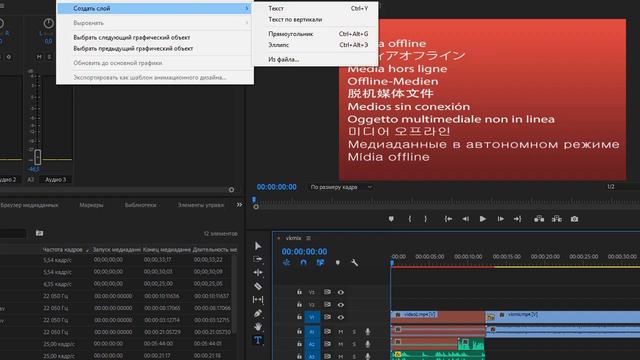Viewport: 640px width, 360px height.
Task: Select the Razor tool
Action: [258, 286]
